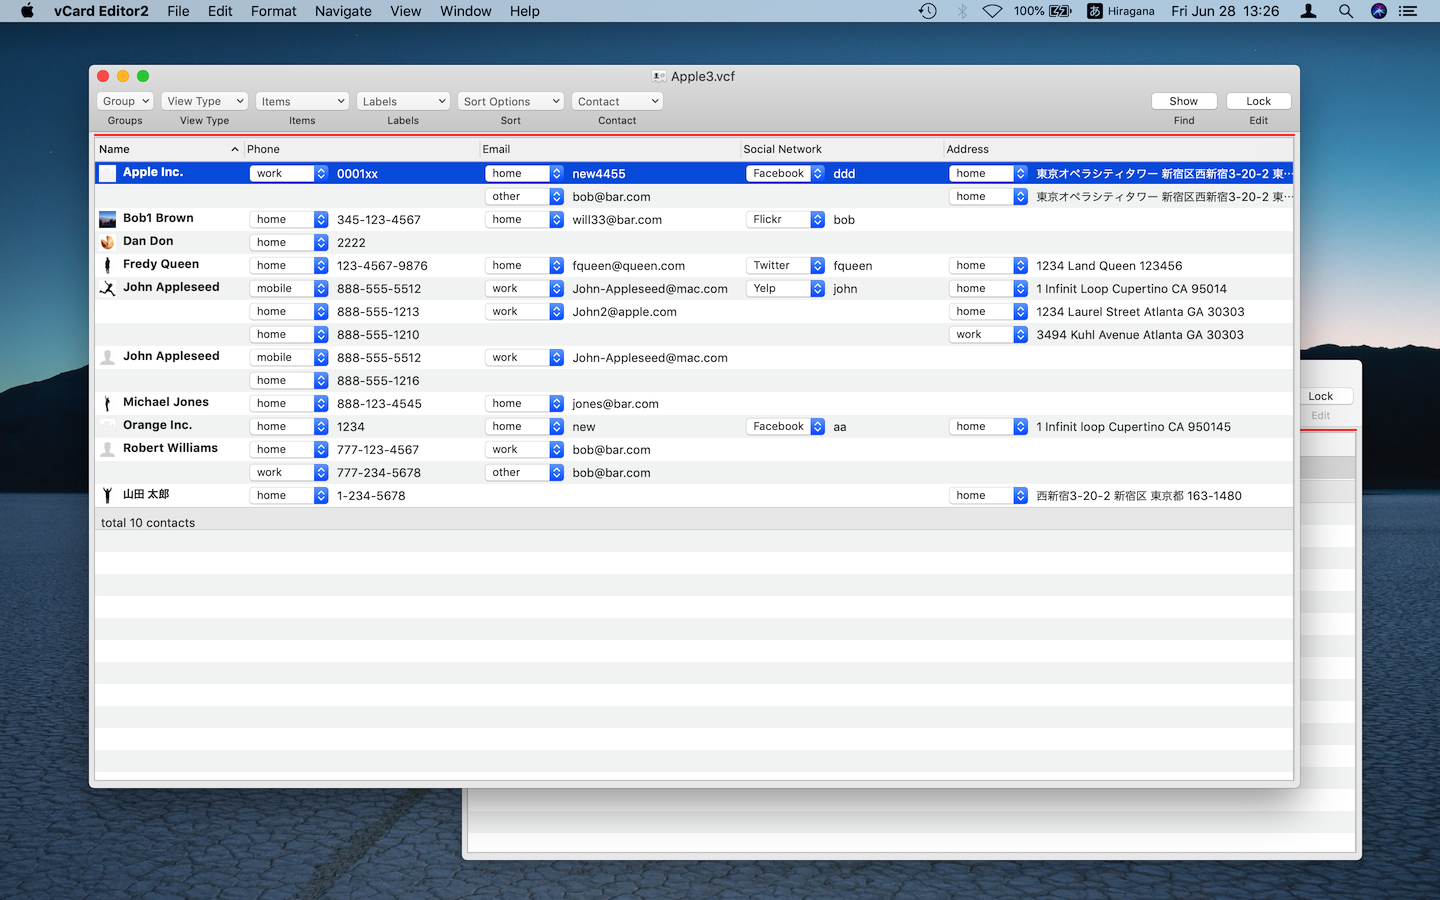Click email jones@bar.com
Screen dimensions: 1440x900
[615, 404]
